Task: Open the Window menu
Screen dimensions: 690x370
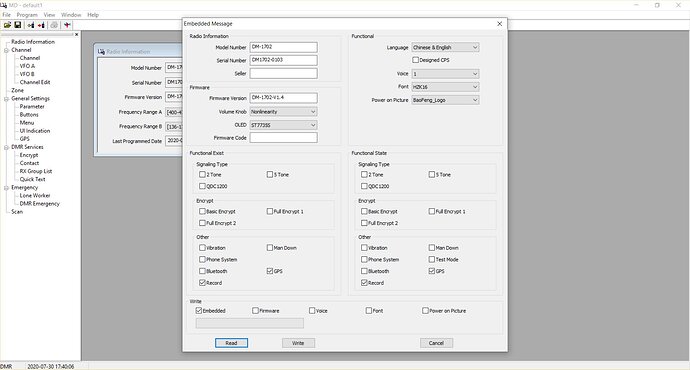Action: [x=71, y=15]
